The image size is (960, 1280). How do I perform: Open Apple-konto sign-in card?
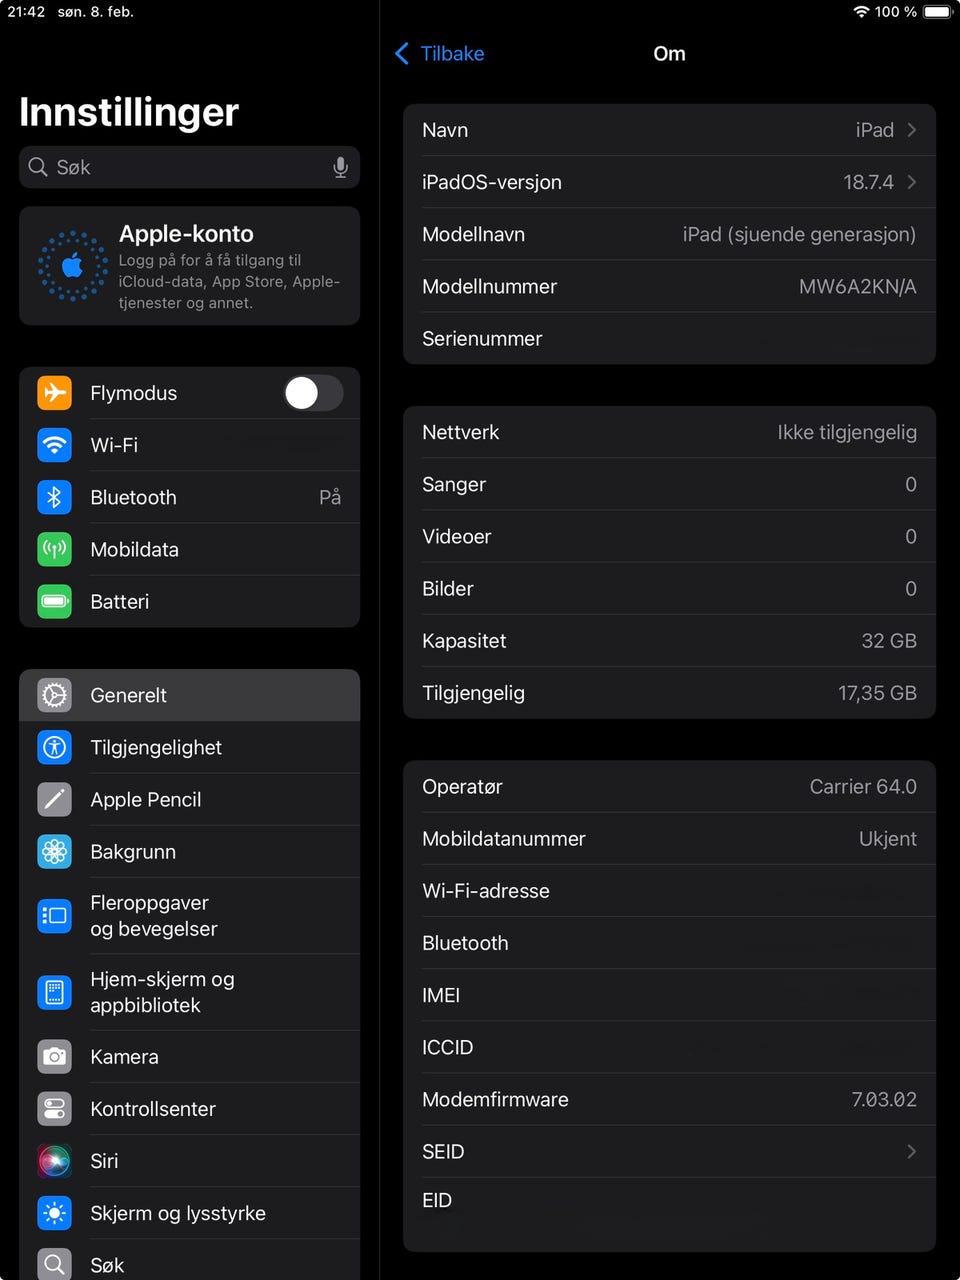point(189,266)
